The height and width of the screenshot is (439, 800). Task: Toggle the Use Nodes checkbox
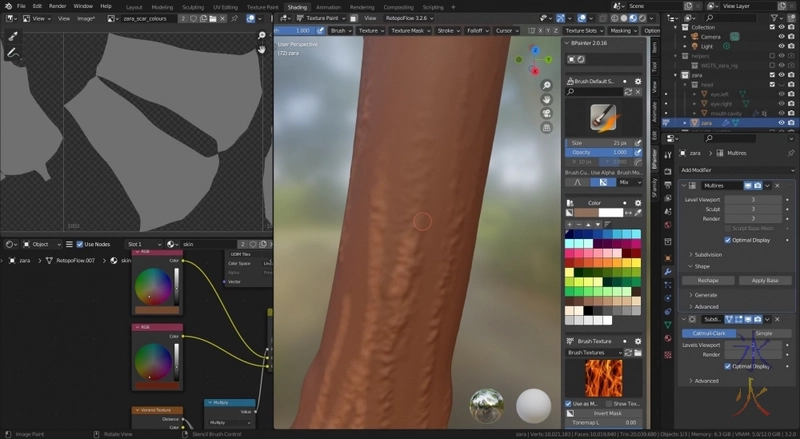[78, 244]
